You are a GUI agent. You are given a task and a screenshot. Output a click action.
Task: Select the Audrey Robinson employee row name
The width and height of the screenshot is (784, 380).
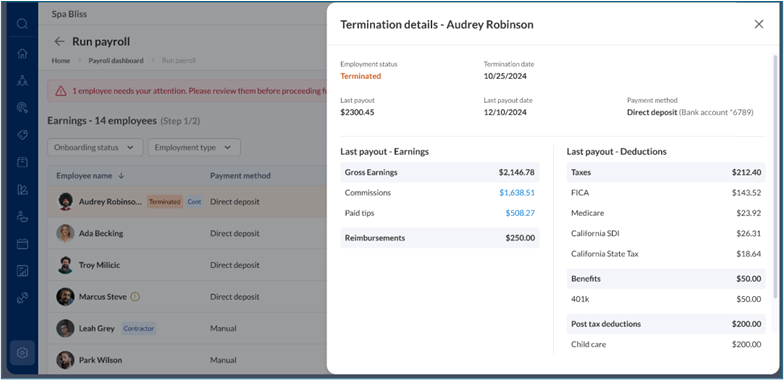(110, 202)
